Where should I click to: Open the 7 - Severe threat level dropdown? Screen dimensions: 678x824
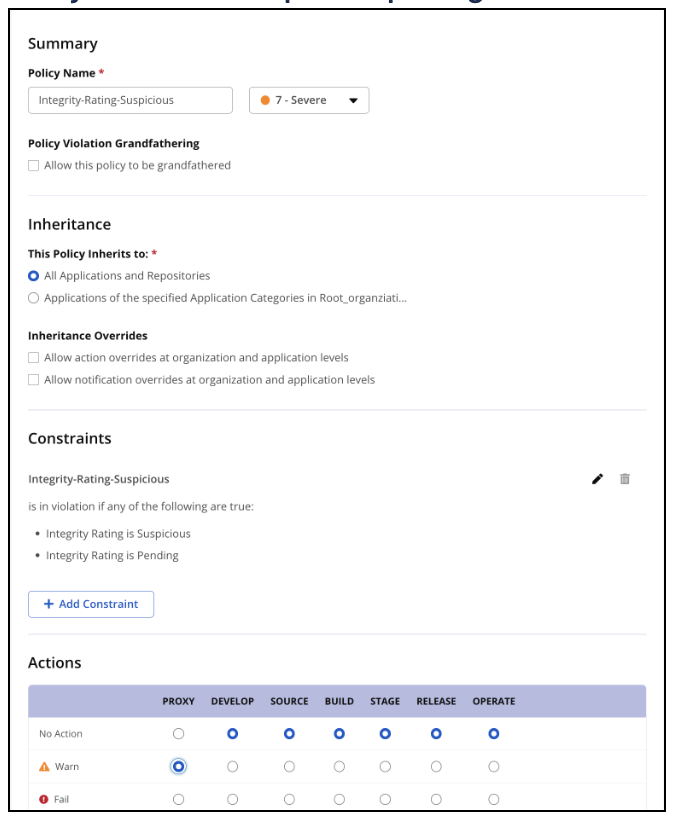309,100
